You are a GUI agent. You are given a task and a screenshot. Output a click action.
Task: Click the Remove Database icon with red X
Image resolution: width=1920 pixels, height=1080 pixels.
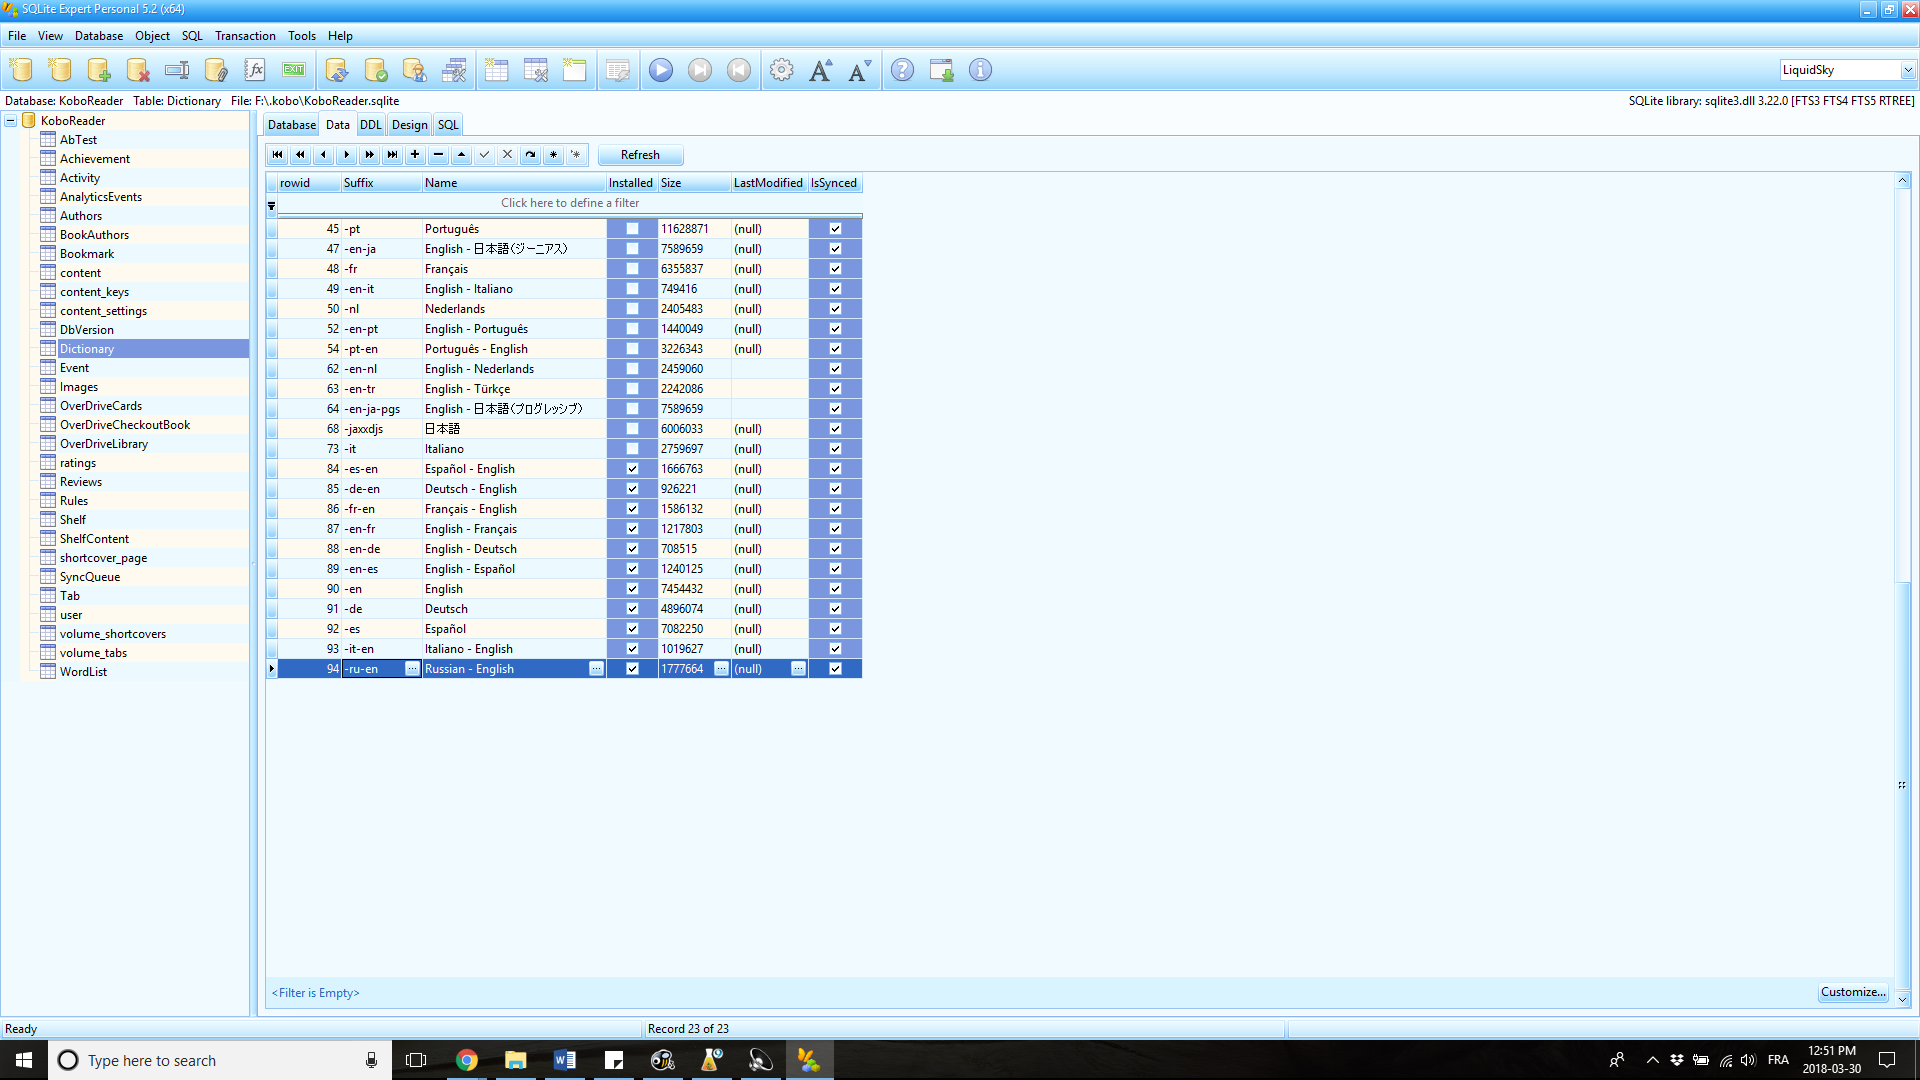pyautogui.click(x=137, y=70)
